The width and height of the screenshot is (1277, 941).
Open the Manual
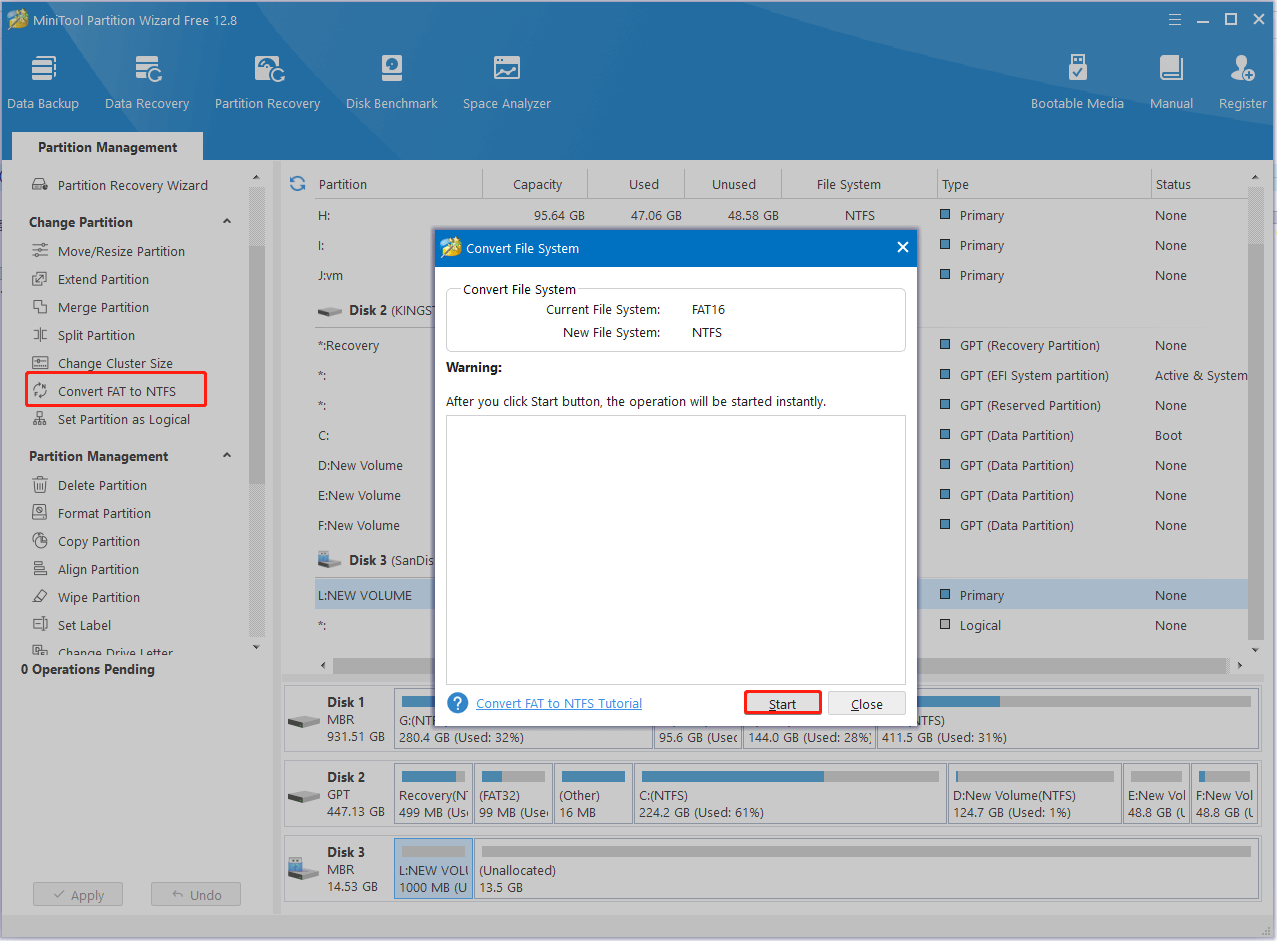(x=1171, y=82)
